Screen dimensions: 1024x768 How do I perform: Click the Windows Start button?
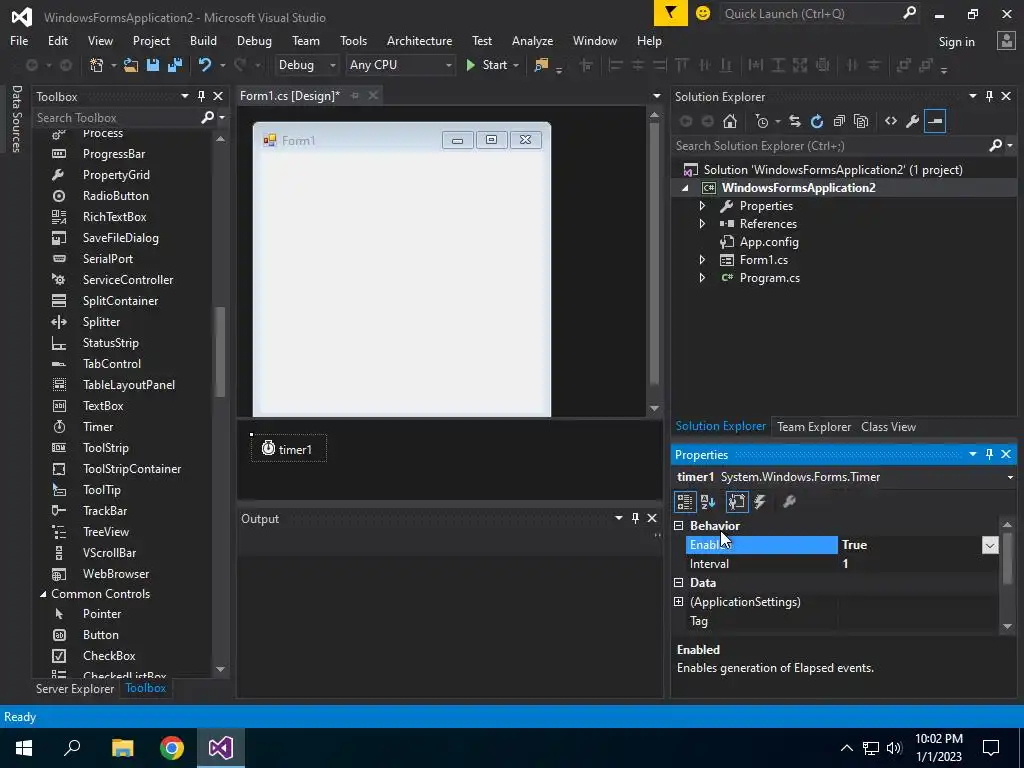point(24,748)
